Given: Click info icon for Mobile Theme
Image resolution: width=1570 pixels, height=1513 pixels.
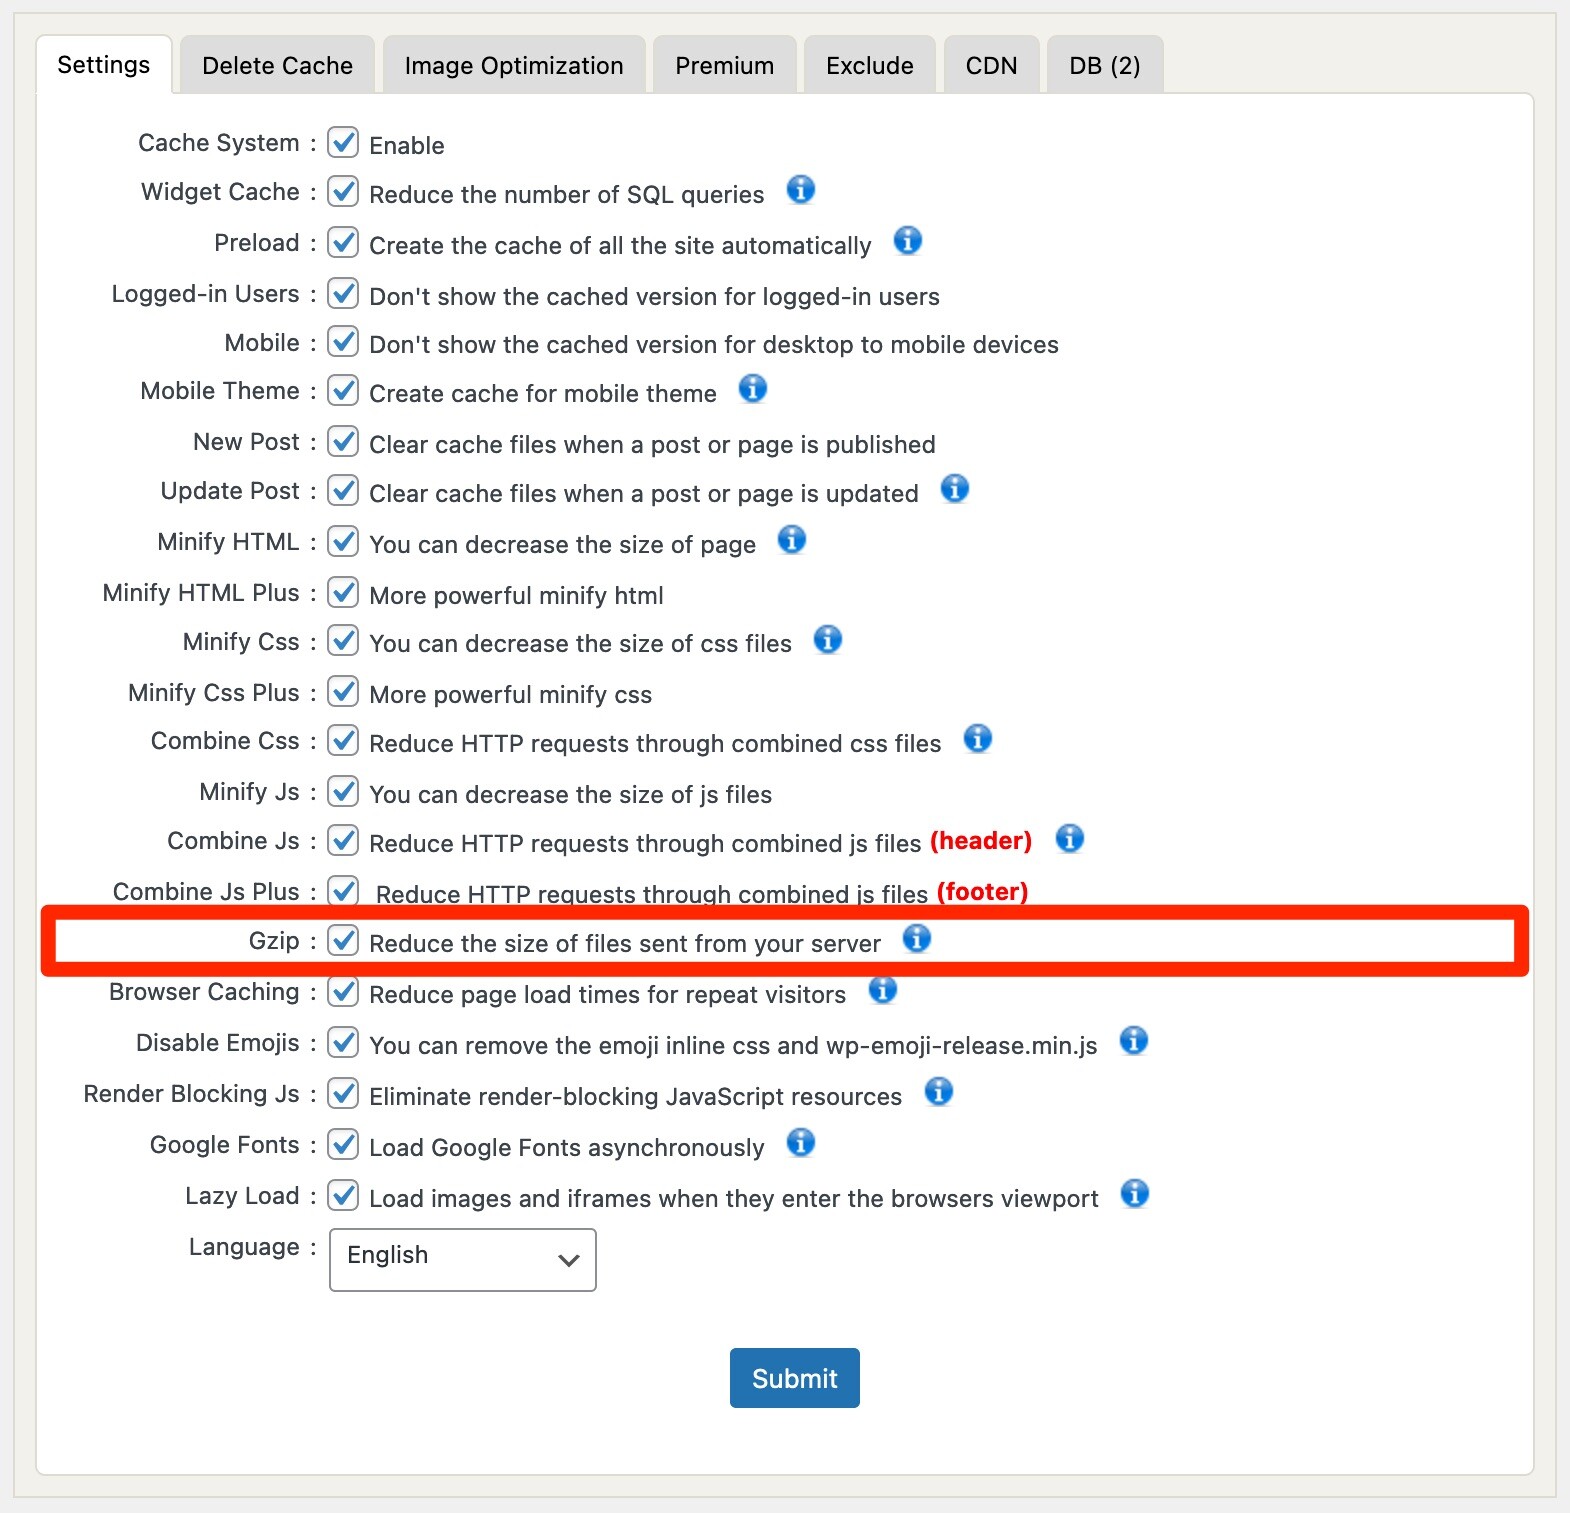Looking at the screenshot, I should (752, 388).
